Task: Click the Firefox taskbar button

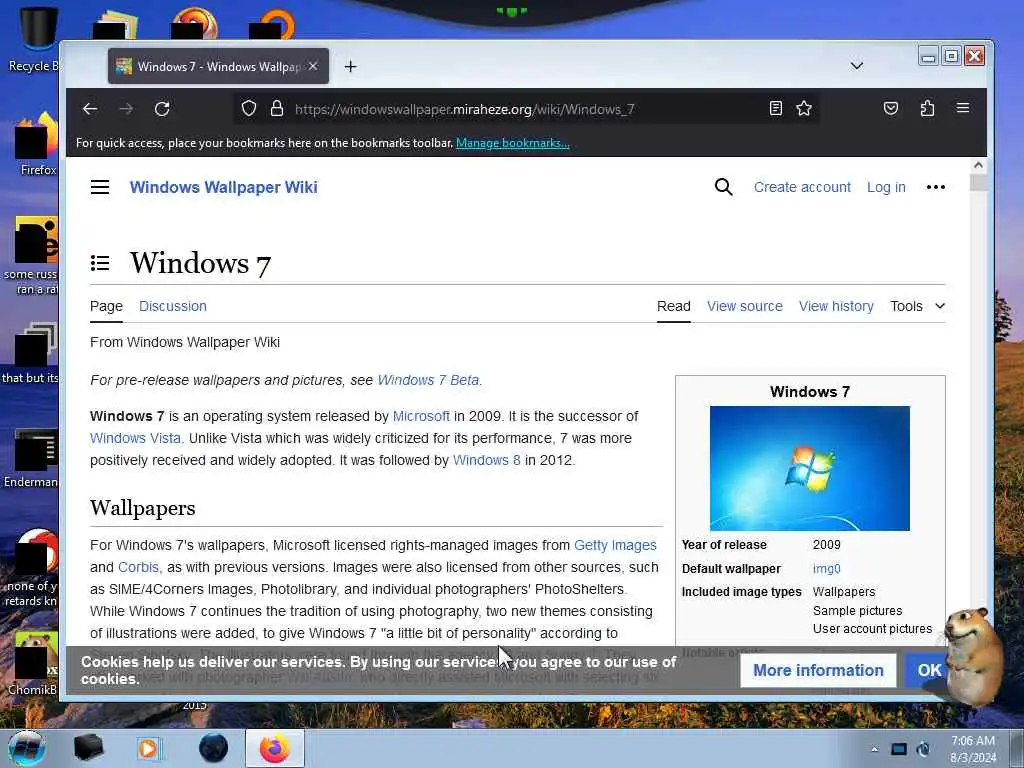Action: click(274, 748)
